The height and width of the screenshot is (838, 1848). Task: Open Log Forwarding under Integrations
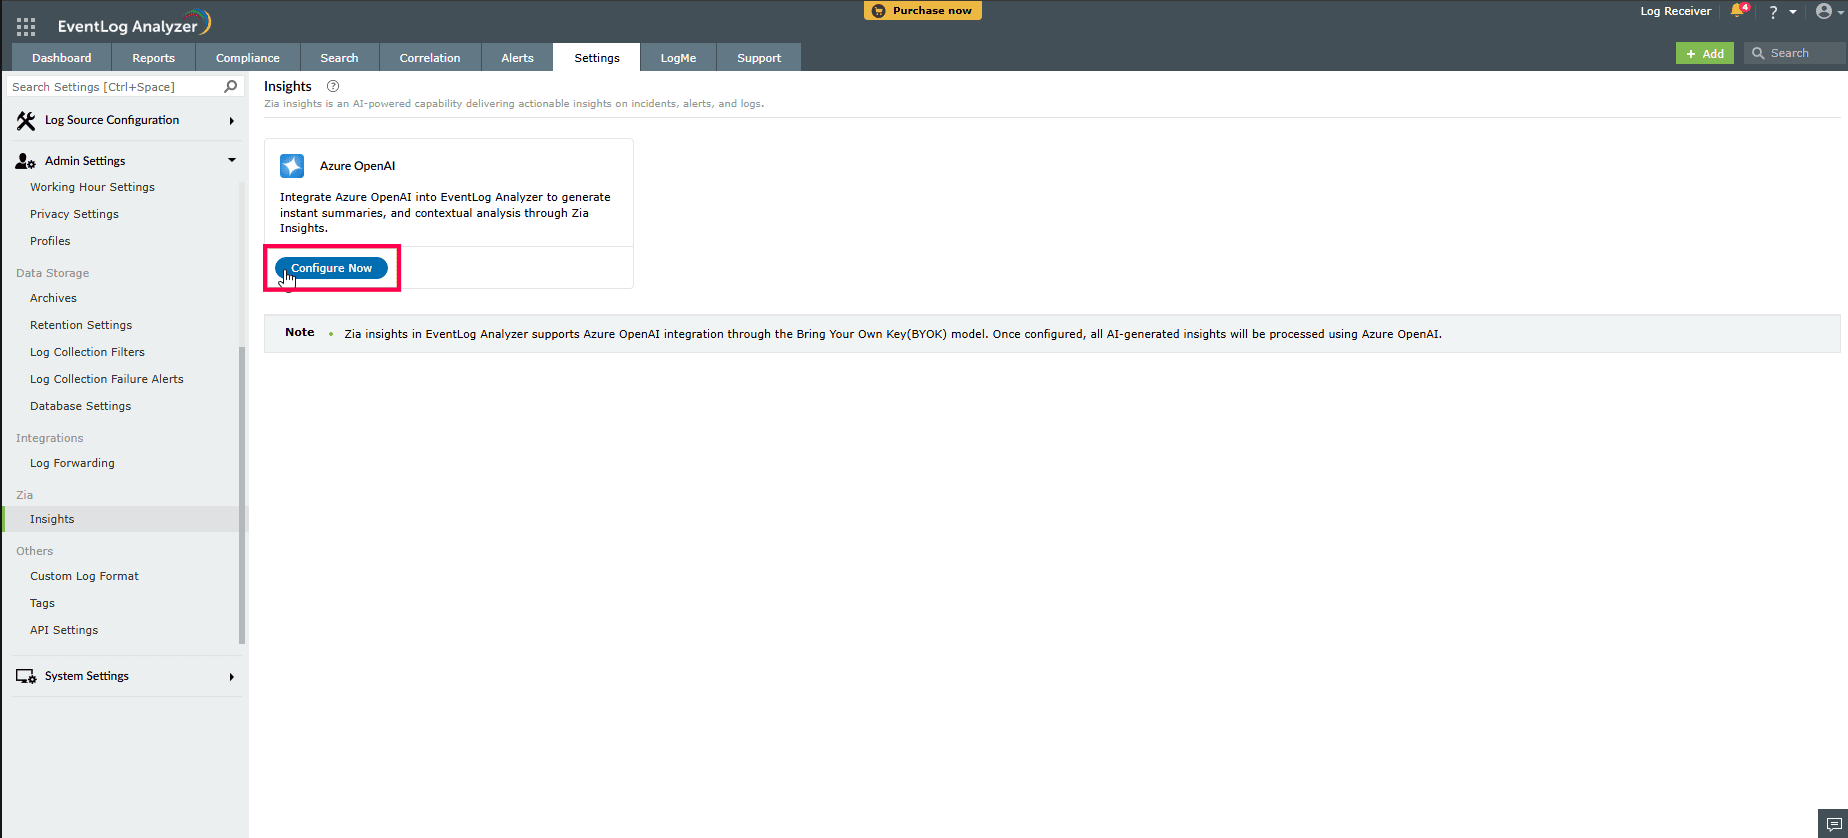(72, 463)
